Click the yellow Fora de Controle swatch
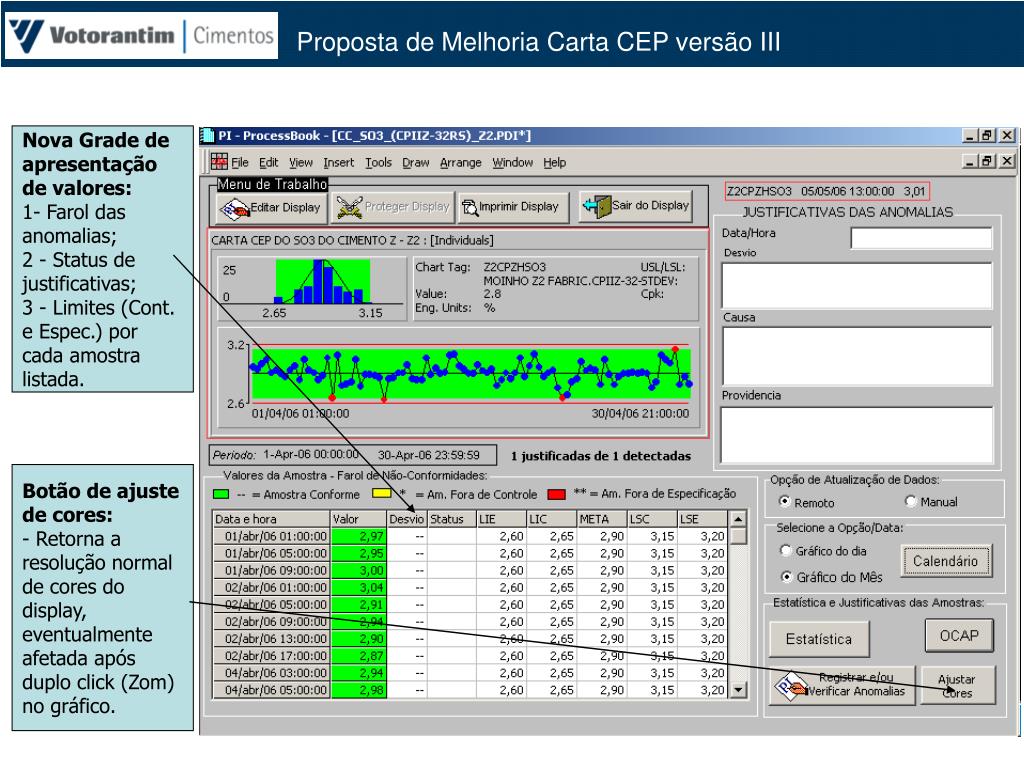1024x768 pixels. pos(381,494)
